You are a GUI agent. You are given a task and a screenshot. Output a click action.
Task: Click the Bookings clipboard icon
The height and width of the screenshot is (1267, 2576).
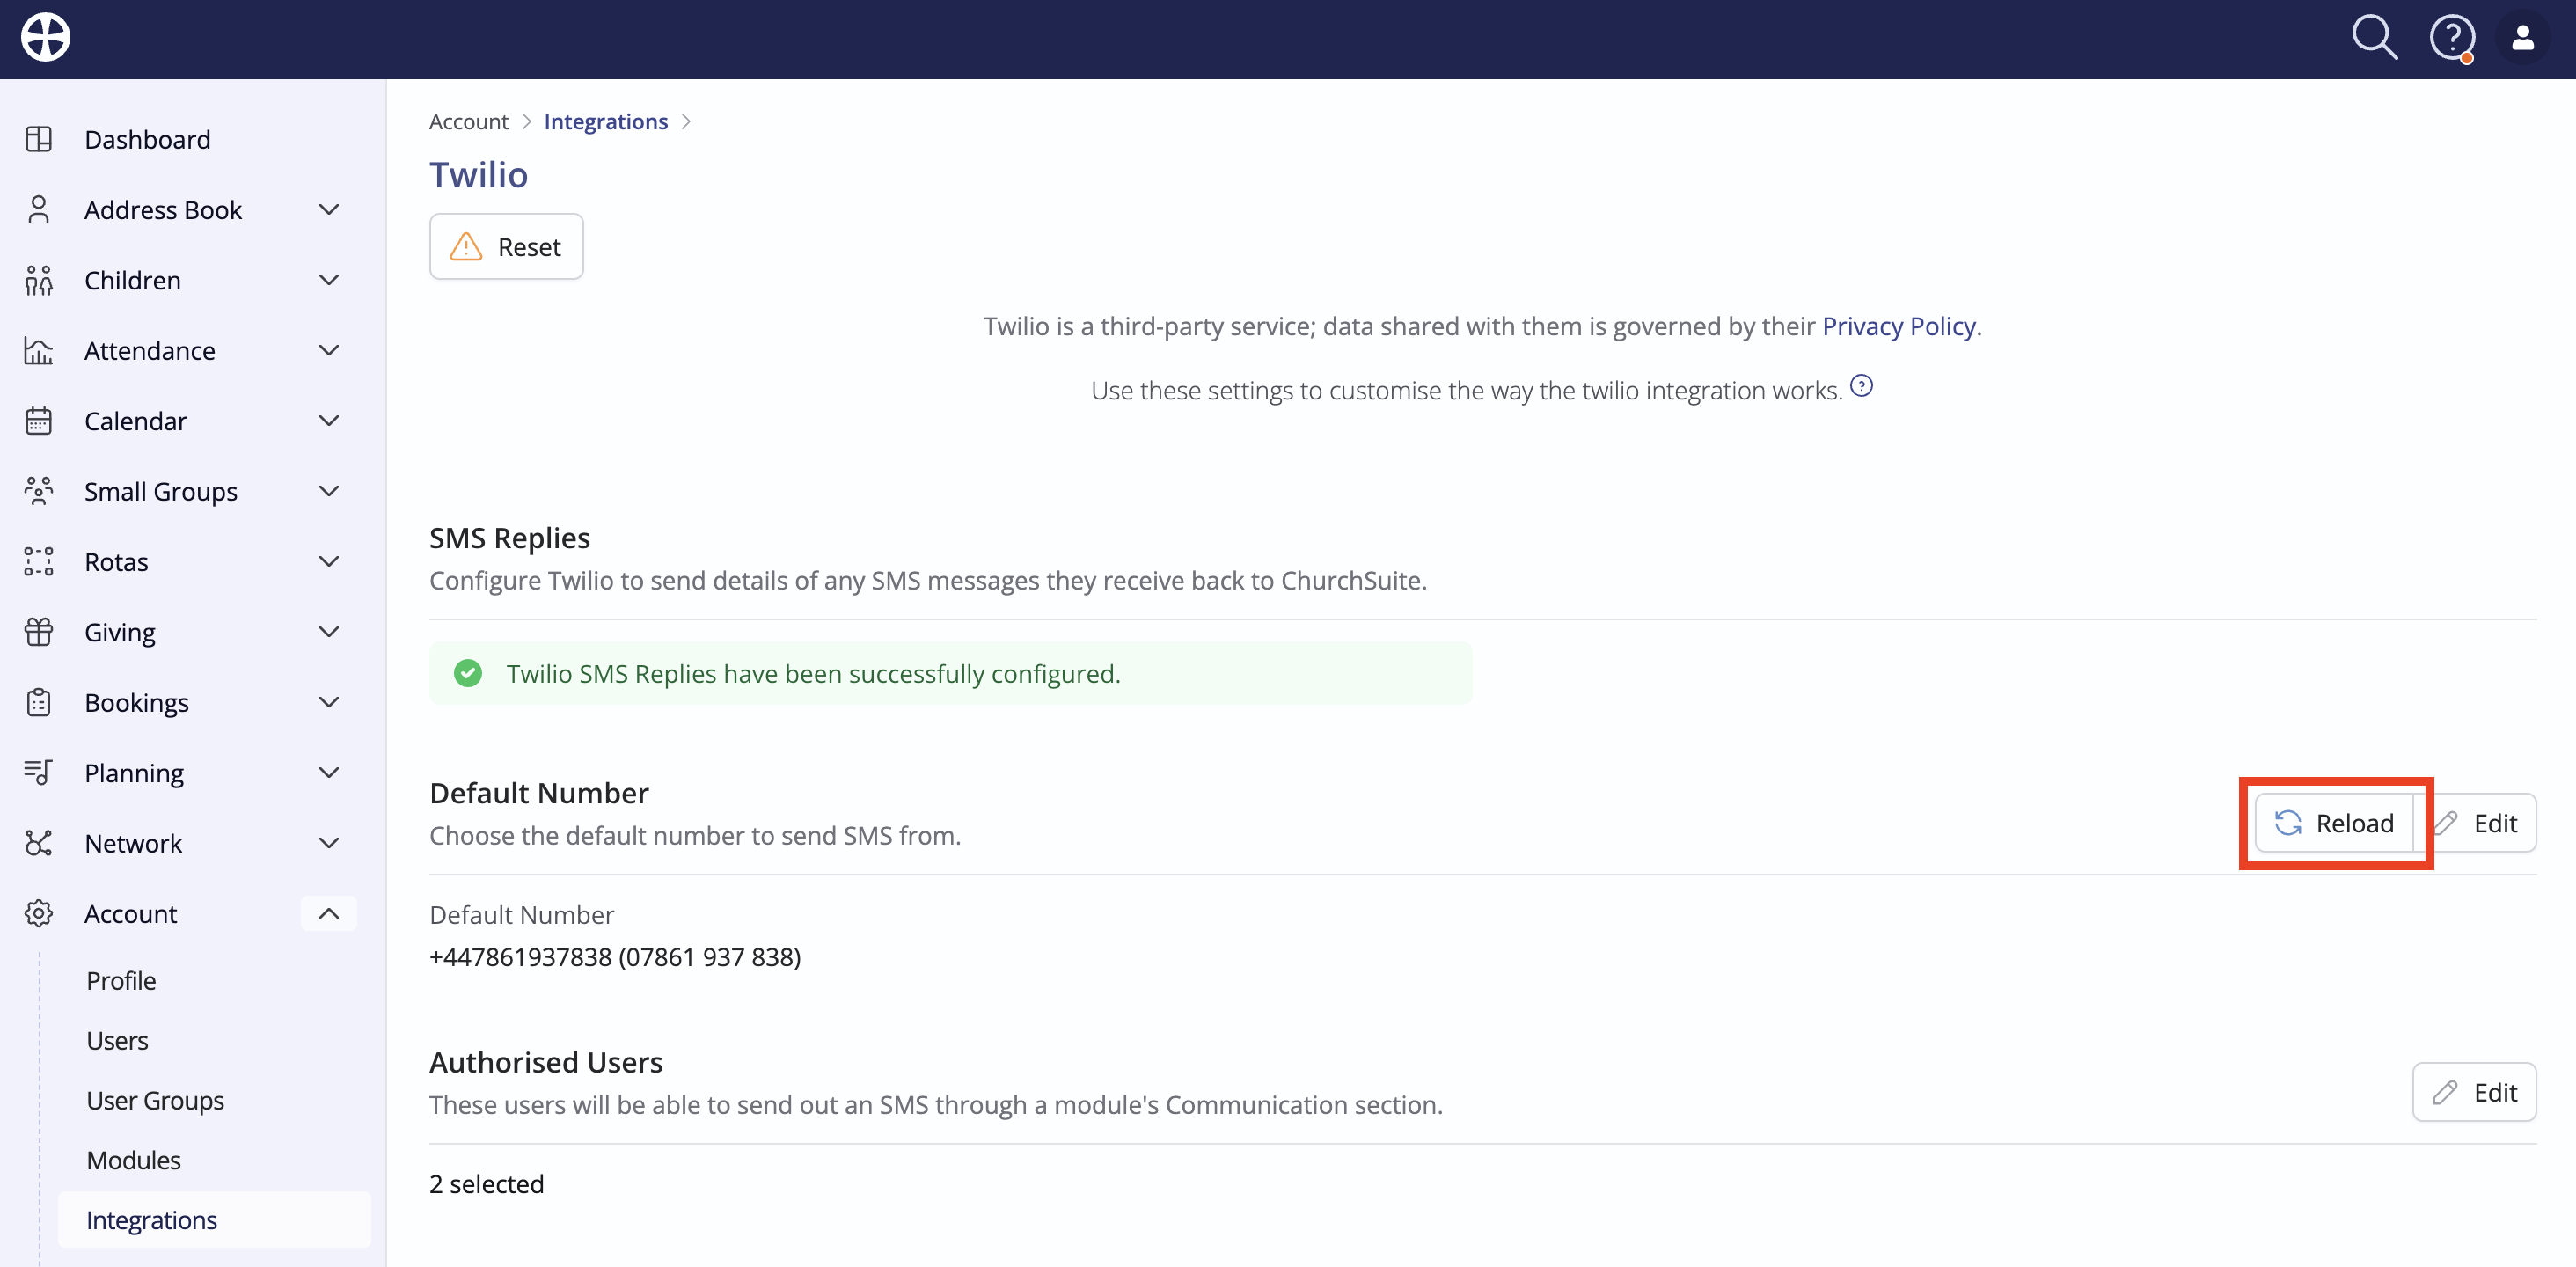(39, 703)
